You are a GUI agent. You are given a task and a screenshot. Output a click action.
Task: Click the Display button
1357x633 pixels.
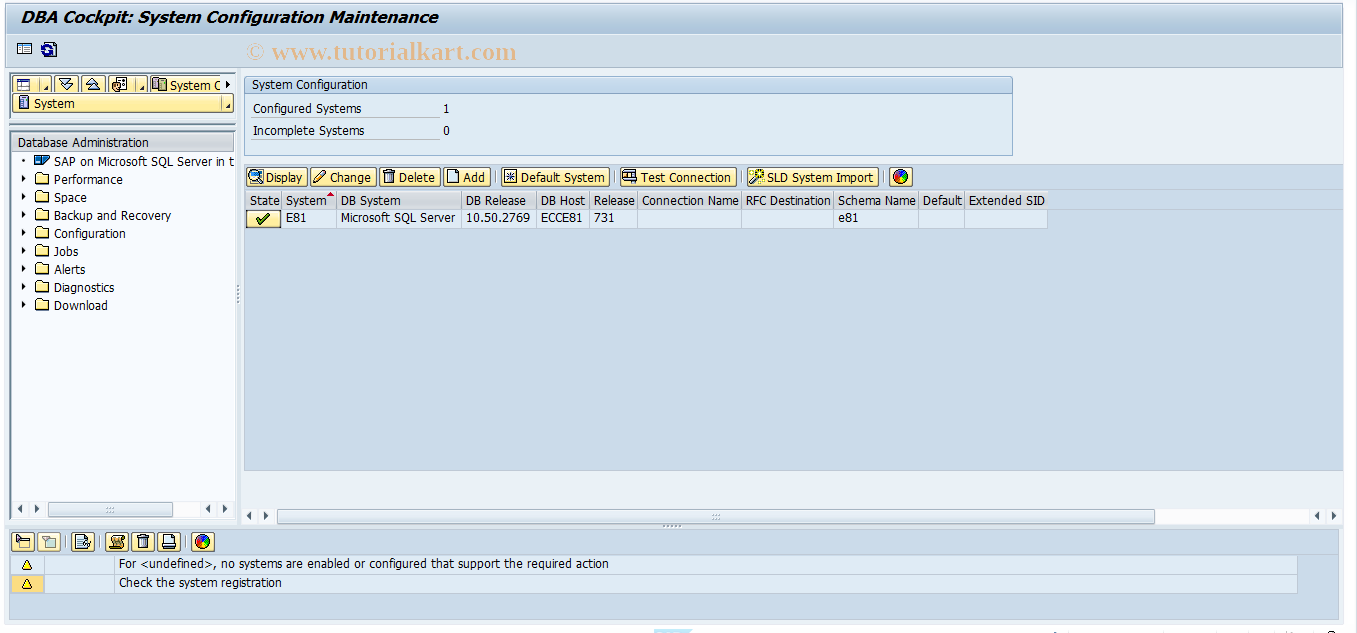coord(277,177)
